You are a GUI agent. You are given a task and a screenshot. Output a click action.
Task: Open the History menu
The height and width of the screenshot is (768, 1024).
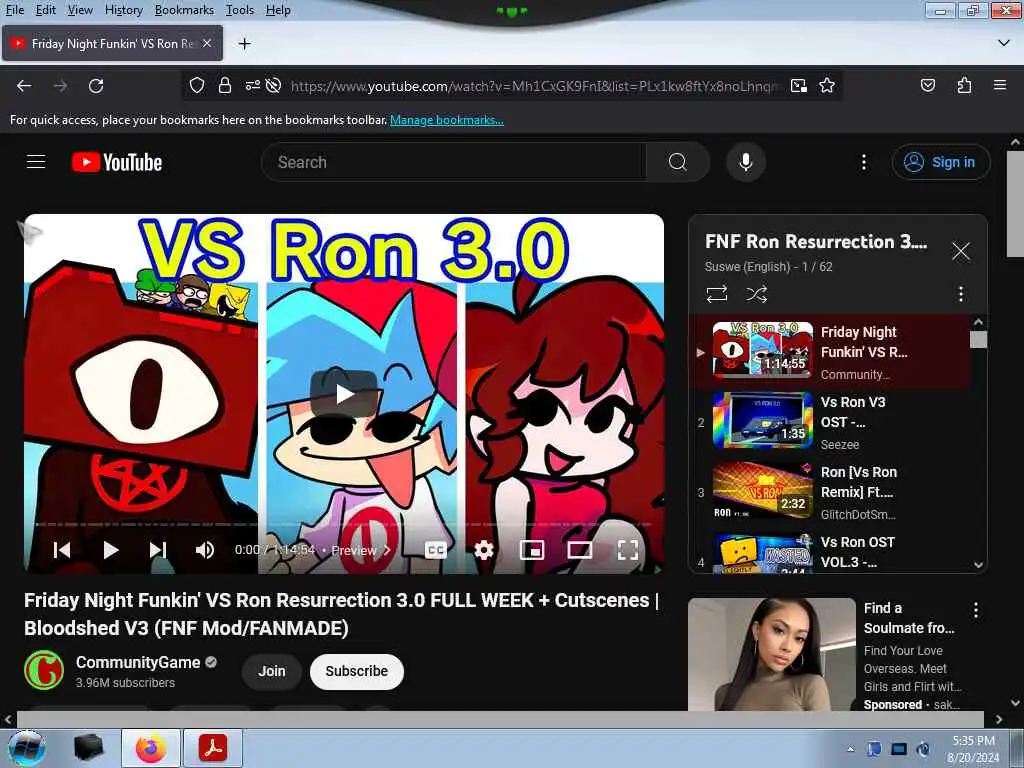pyautogui.click(x=123, y=10)
